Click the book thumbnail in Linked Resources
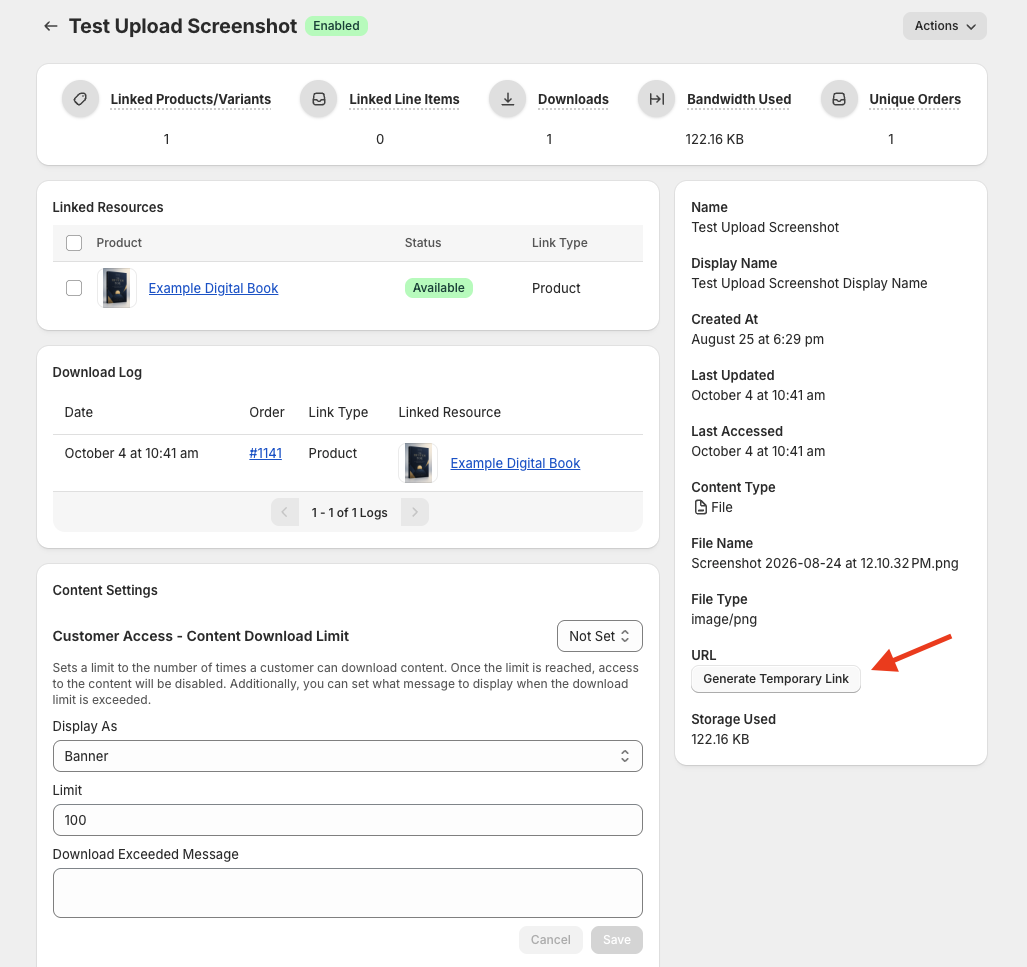Viewport: 1027px width, 967px height. pyautogui.click(x=117, y=288)
